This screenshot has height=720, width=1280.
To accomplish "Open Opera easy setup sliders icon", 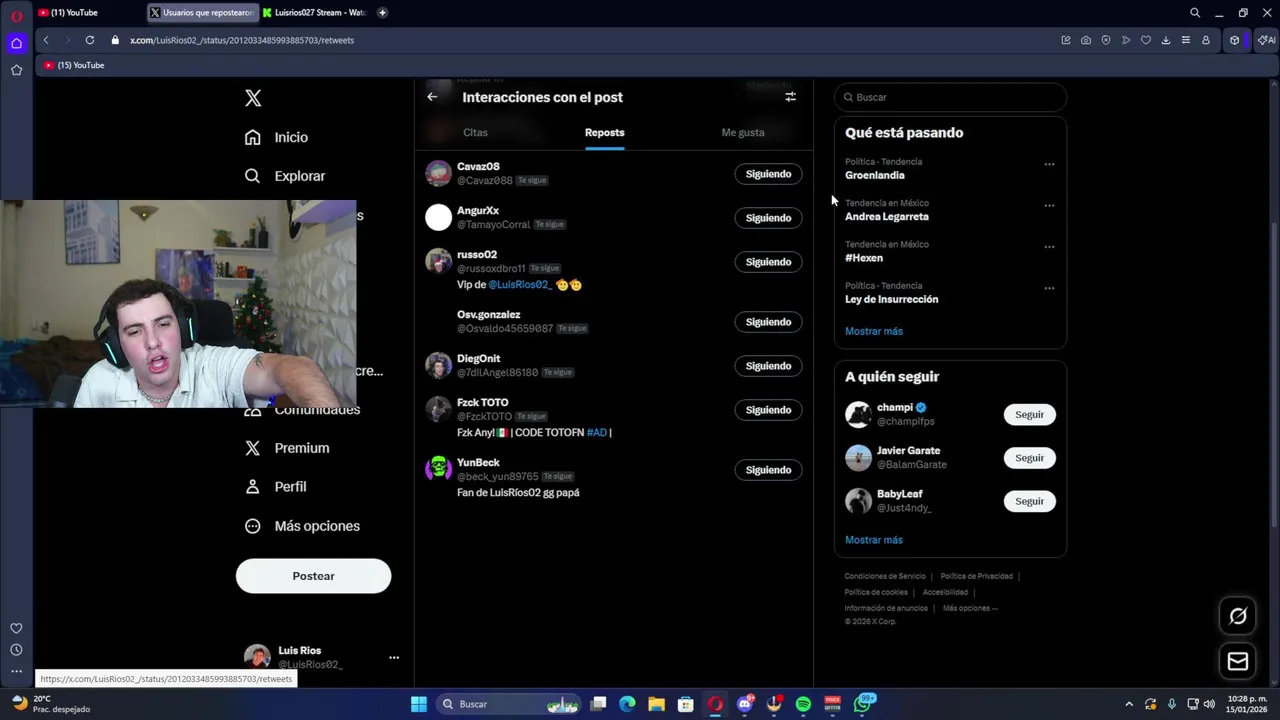I will pyautogui.click(x=1186, y=40).
